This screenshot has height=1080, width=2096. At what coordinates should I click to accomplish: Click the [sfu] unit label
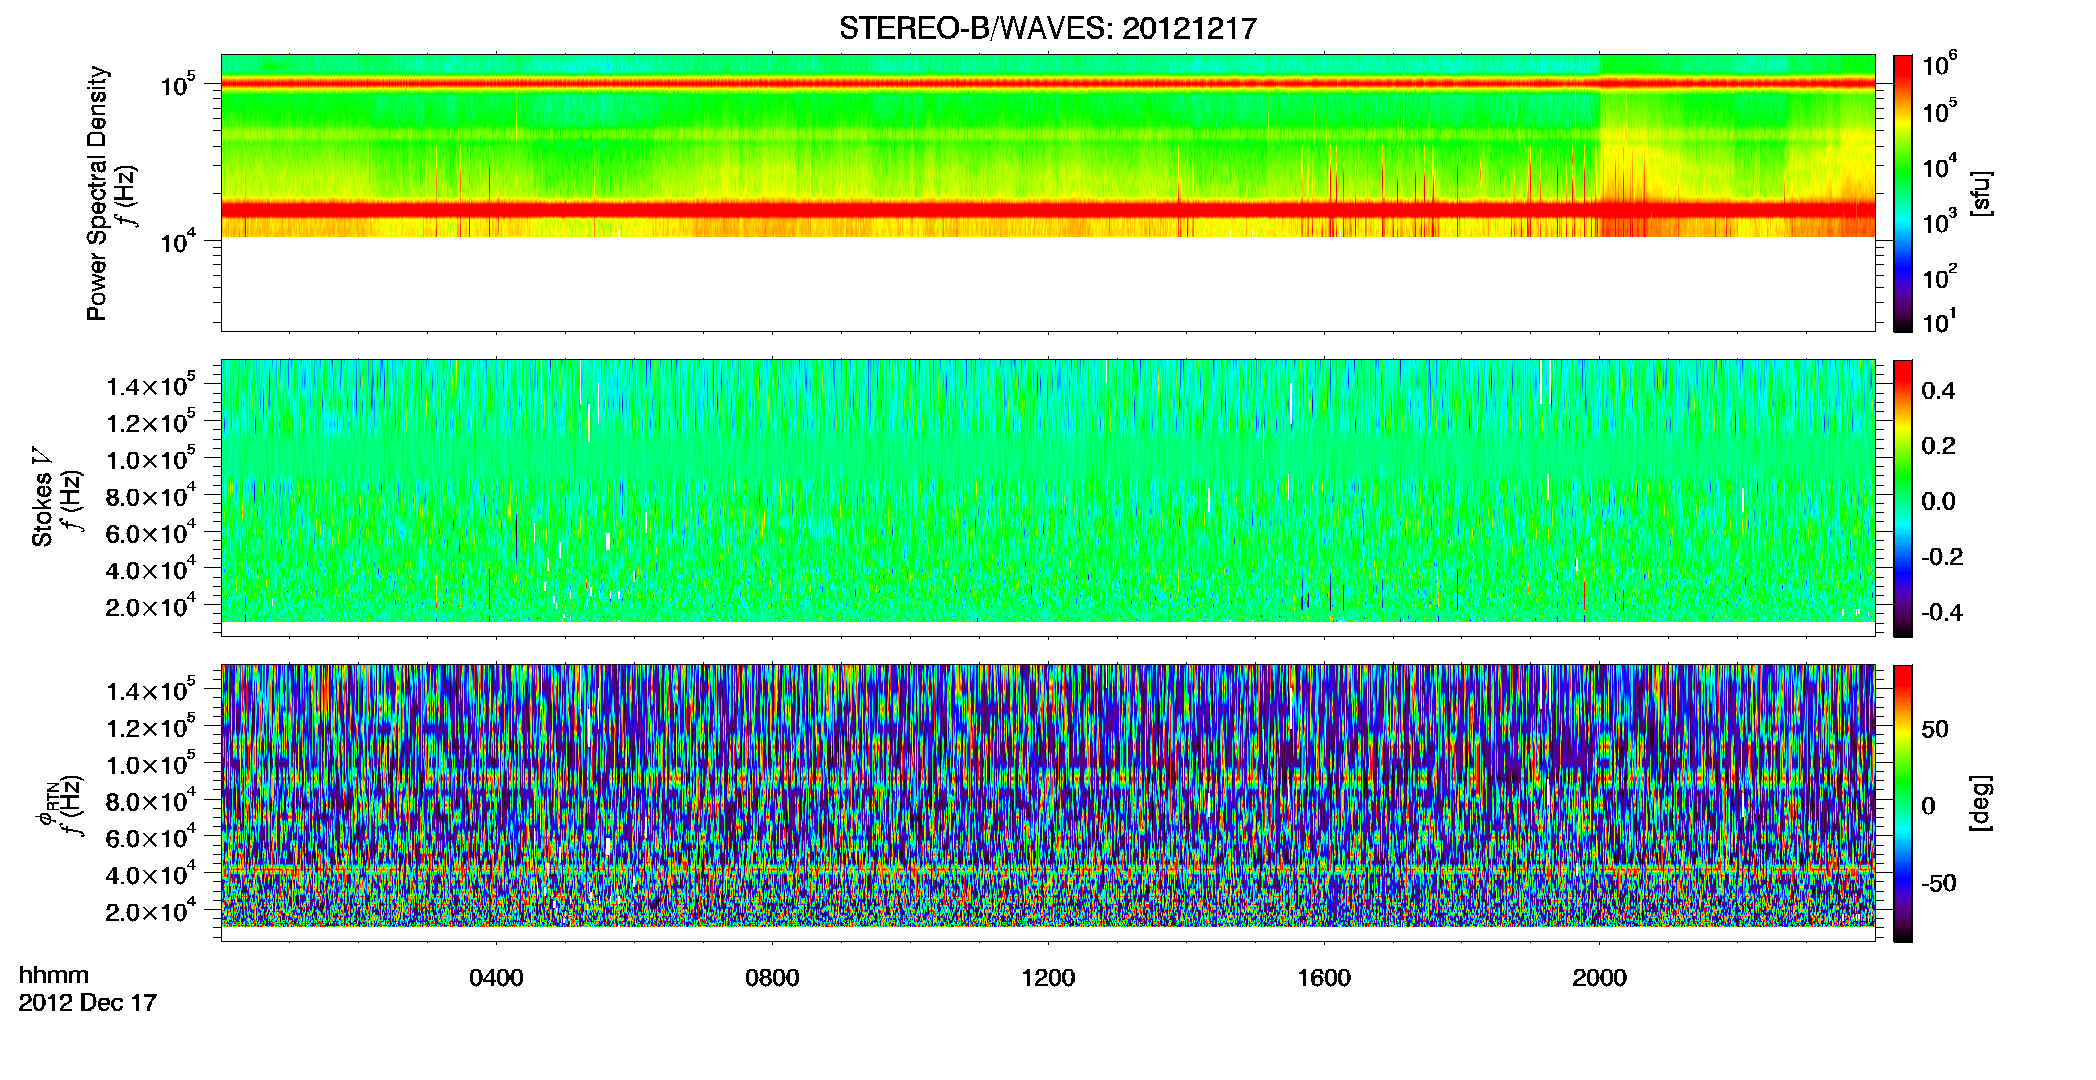(1980, 193)
